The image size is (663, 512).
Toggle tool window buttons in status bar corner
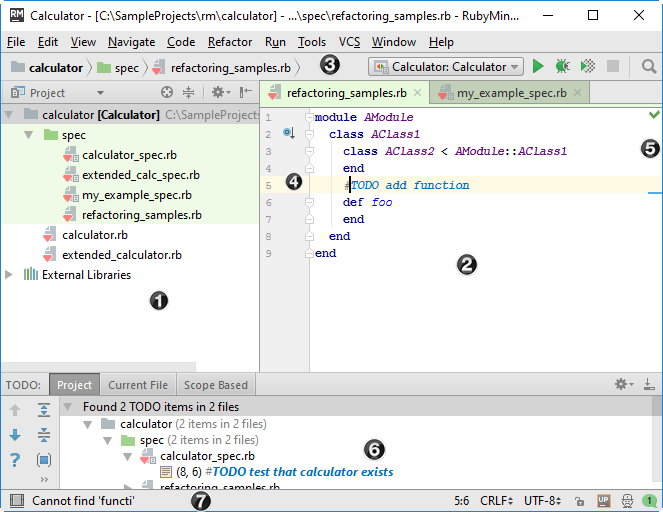[16, 500]
